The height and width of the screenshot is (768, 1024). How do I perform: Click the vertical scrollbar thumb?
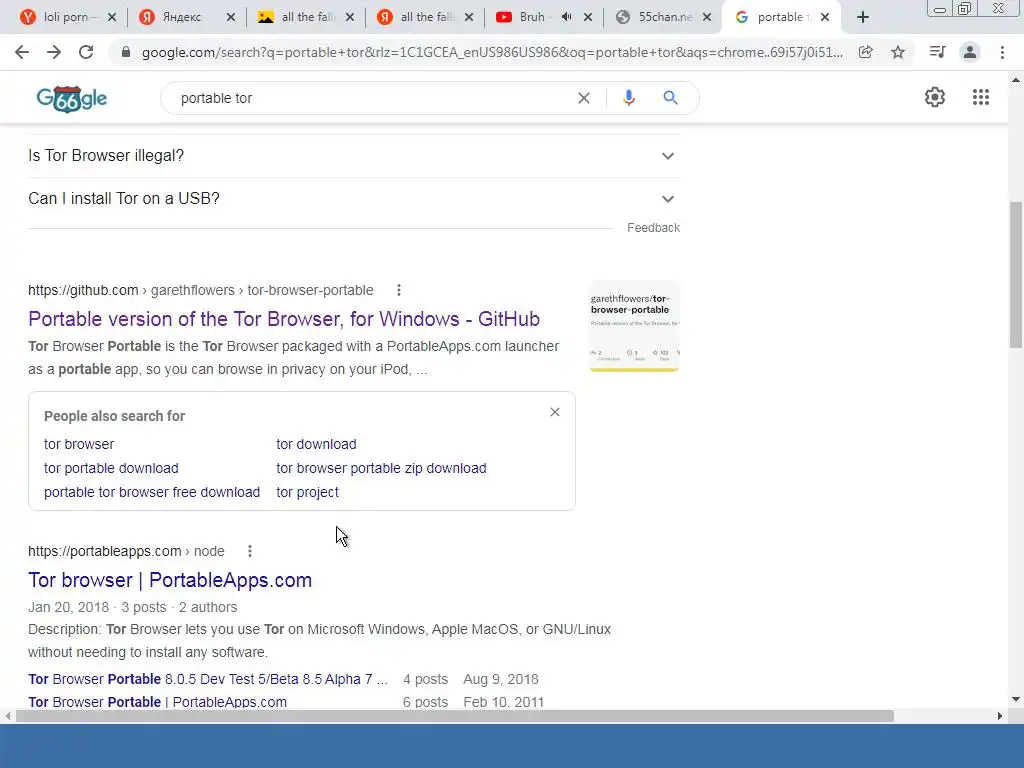tap(1016, 274)
